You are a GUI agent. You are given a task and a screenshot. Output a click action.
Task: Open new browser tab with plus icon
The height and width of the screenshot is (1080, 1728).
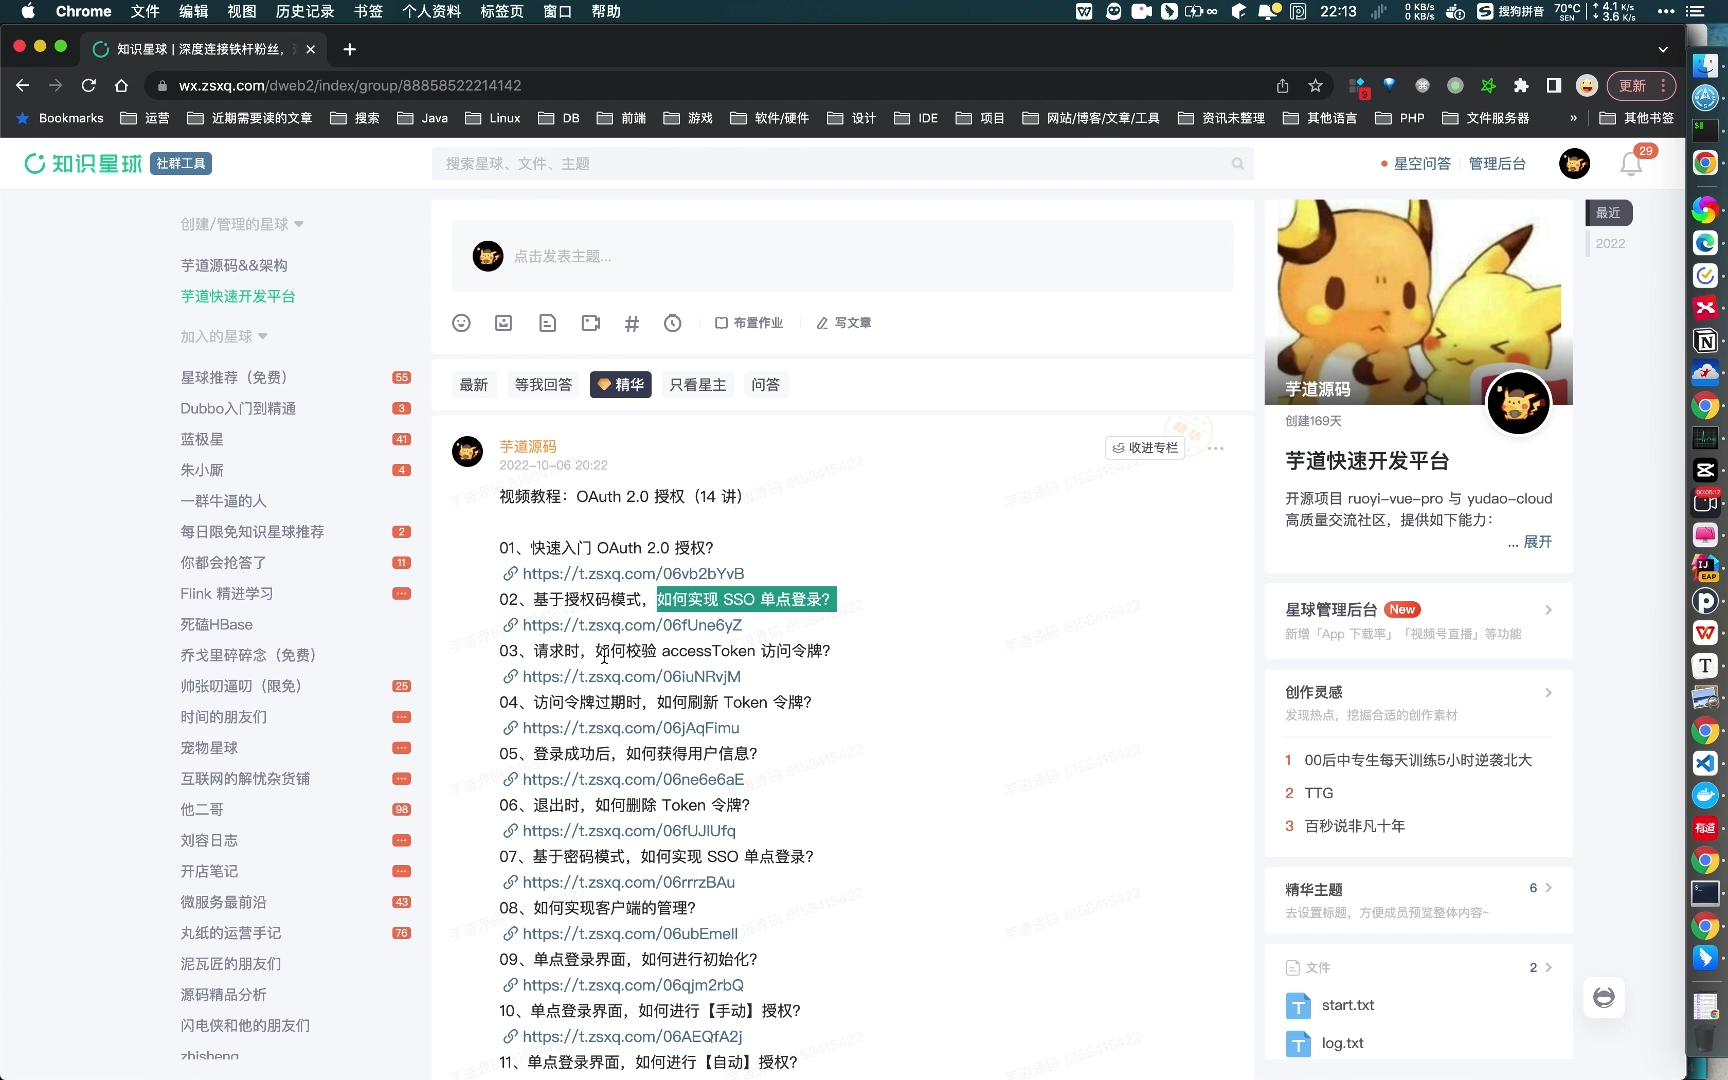coord(349,49)
